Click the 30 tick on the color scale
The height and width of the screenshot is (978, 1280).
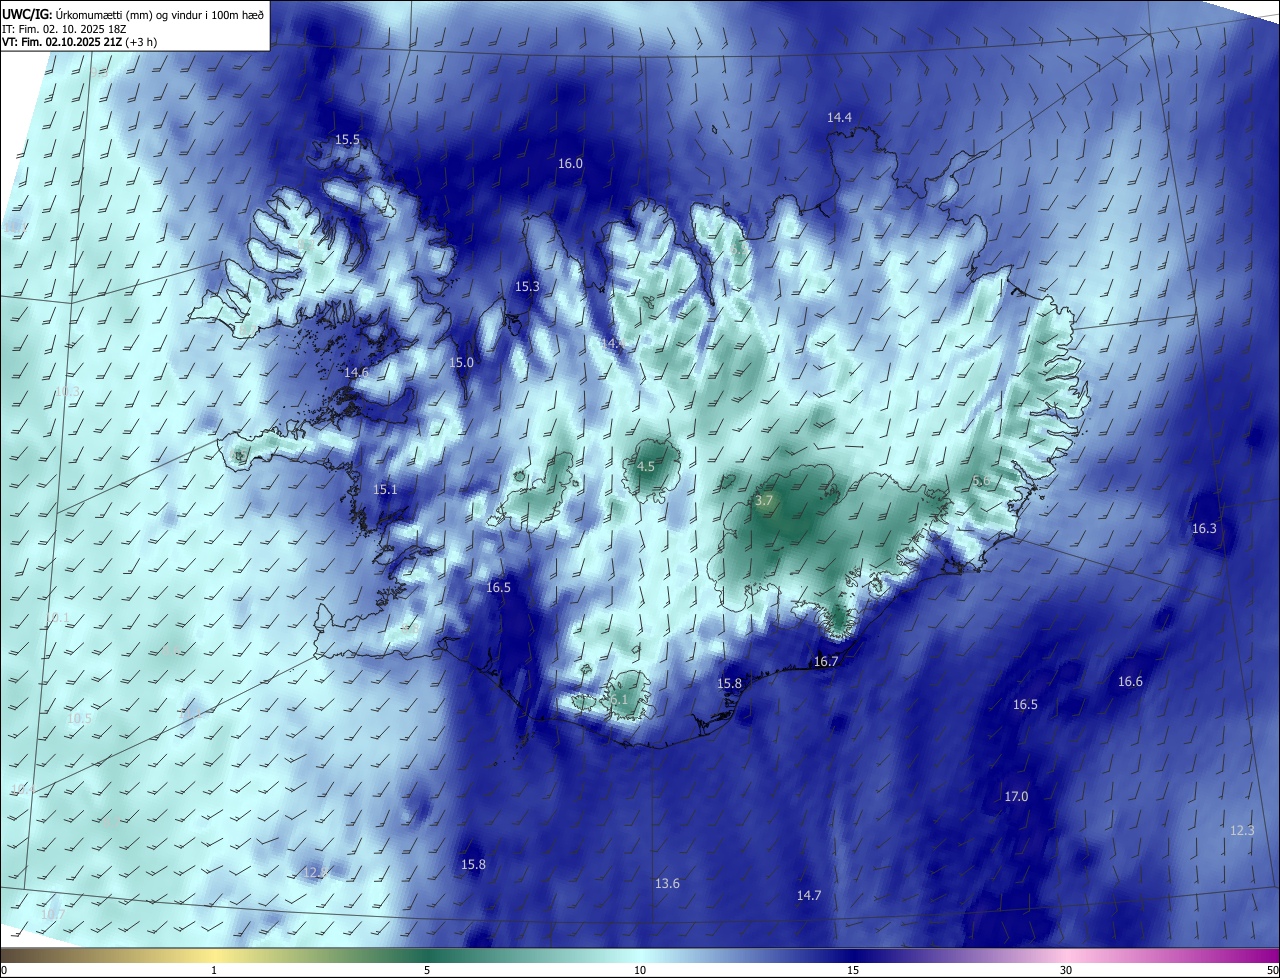[x=1066, y=971]
